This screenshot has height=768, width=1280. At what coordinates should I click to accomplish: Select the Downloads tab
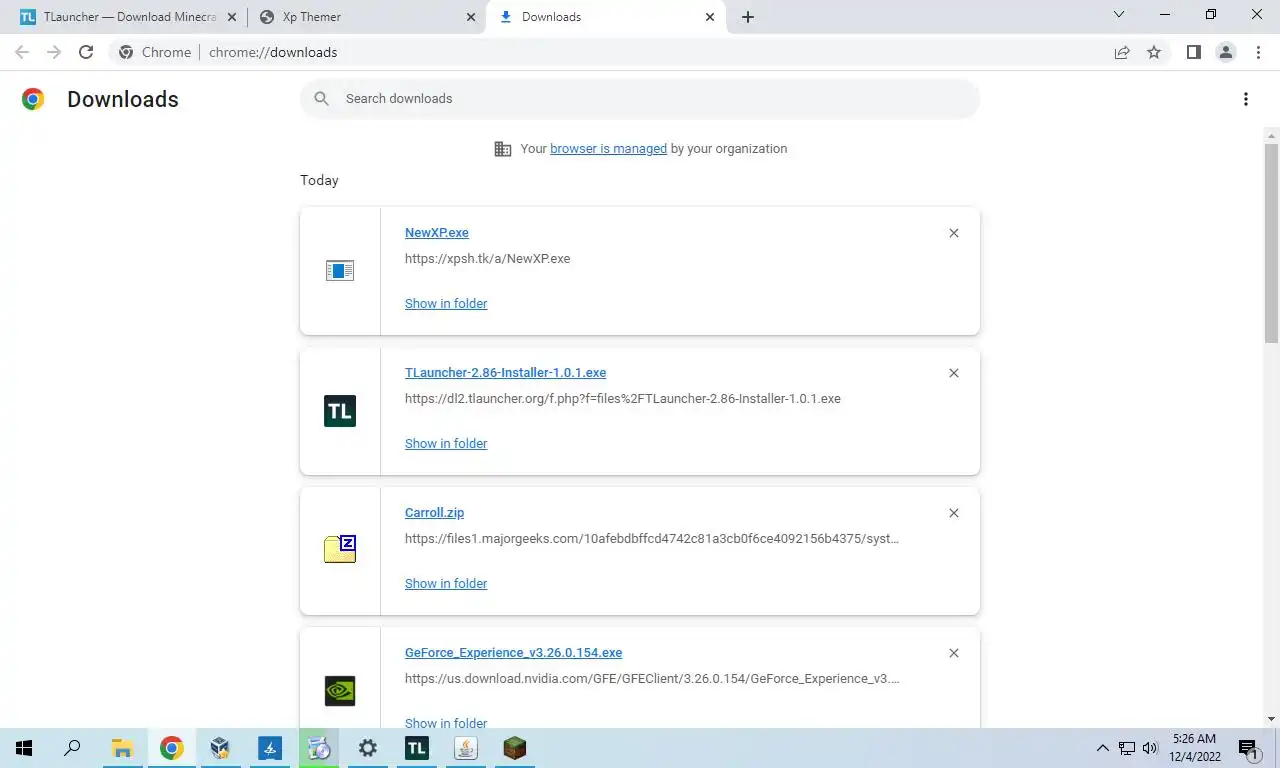coord(606,17)
